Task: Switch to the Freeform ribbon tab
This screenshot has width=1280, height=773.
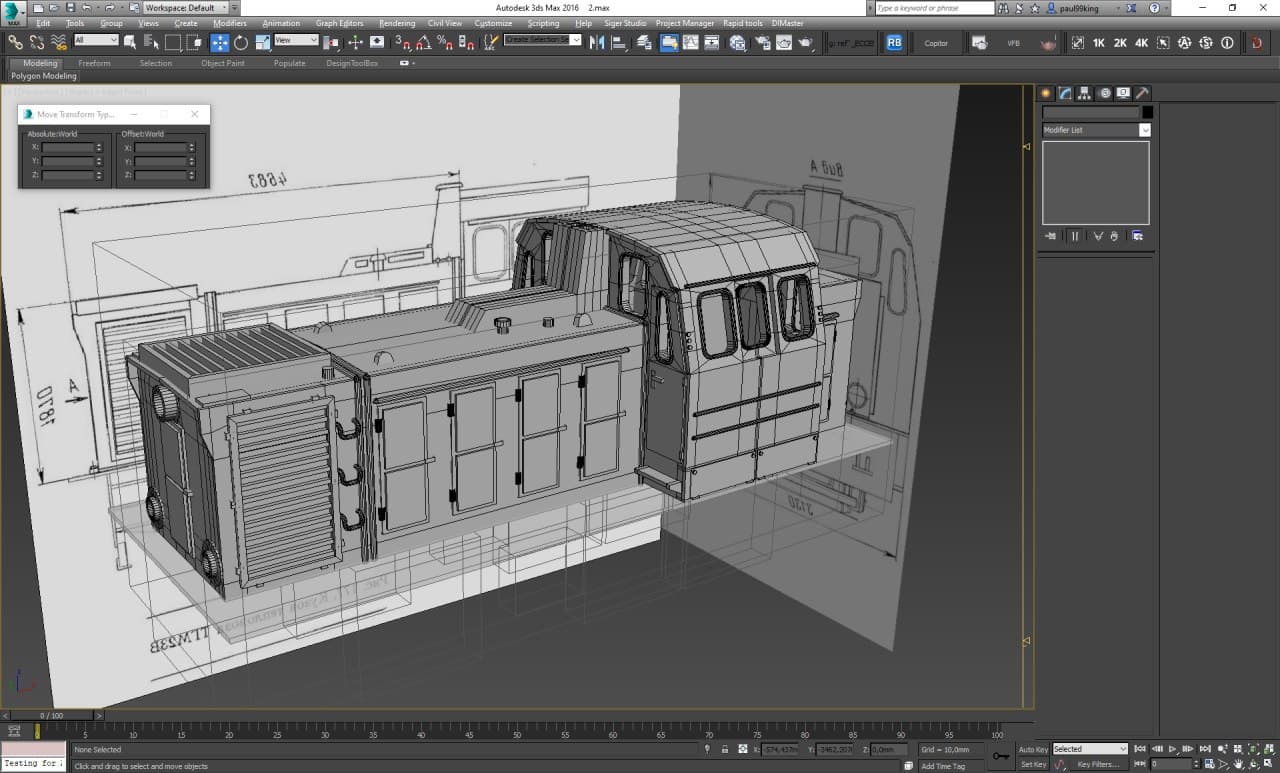Action: coord(94,63)
